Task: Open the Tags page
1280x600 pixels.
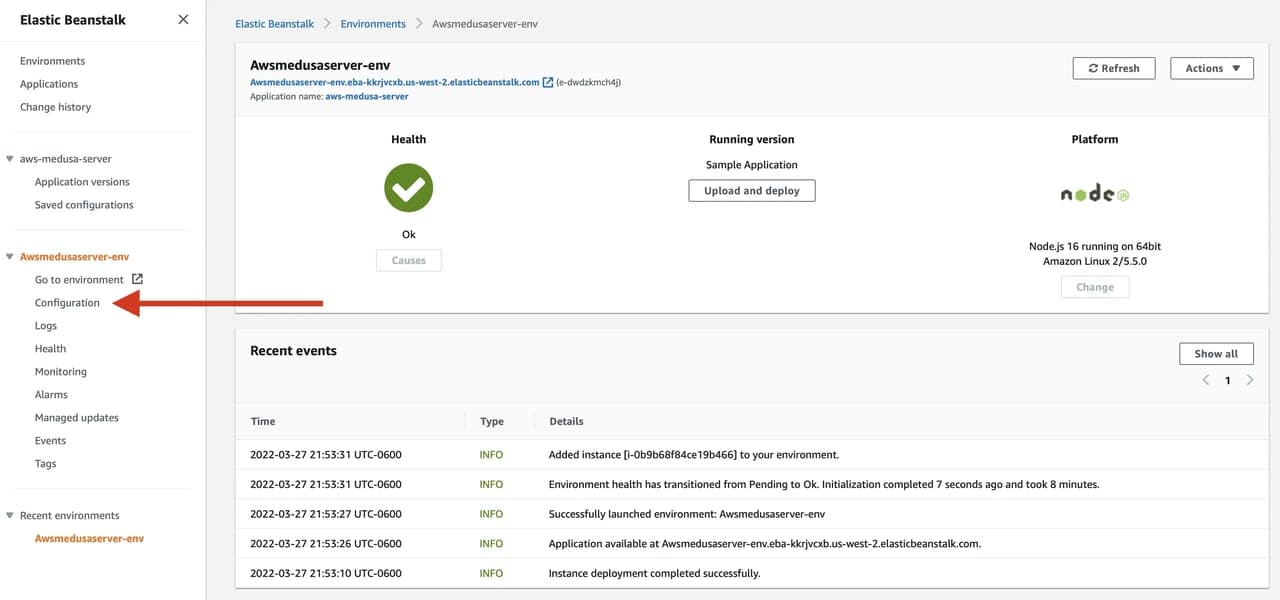Action: point(45,464)
